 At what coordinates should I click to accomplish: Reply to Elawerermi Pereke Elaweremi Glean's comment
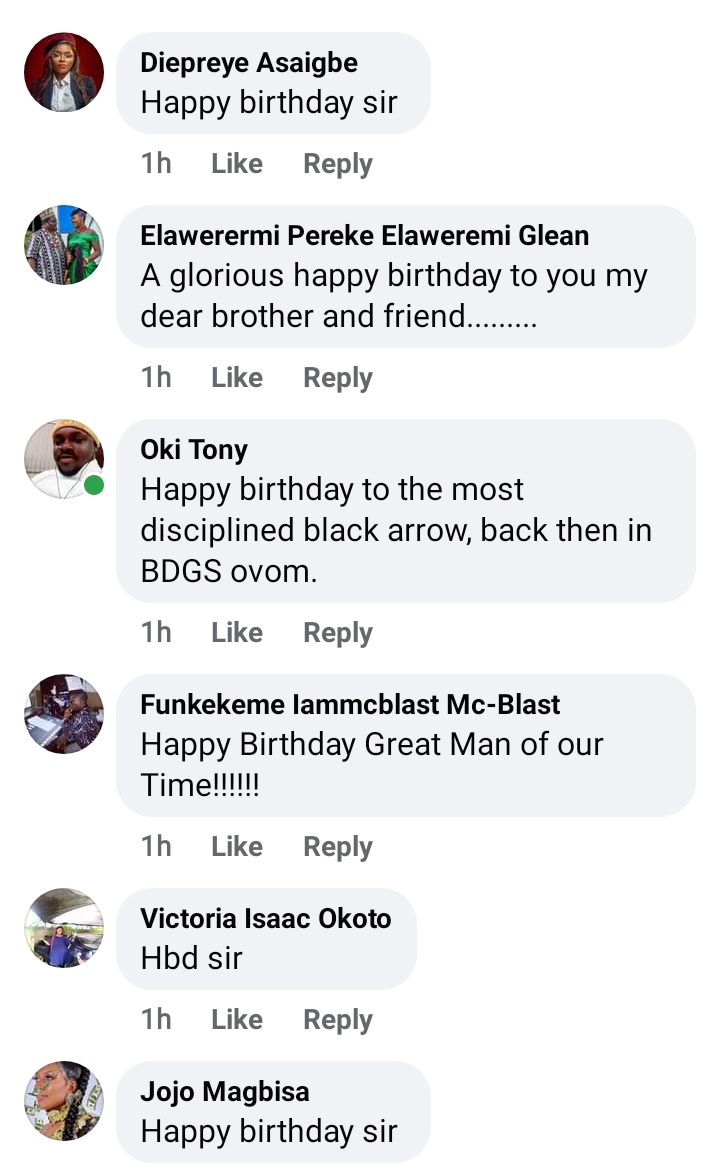[x=337, y=377]
